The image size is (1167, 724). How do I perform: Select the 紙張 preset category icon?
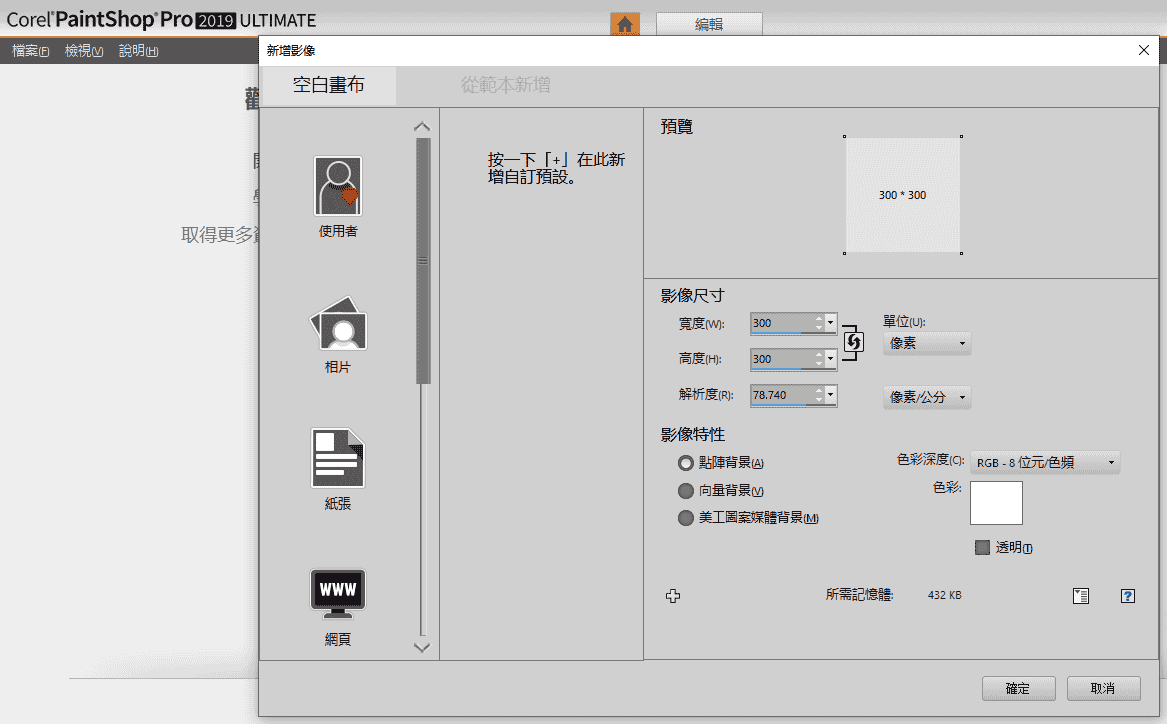(x=338, y=458)
